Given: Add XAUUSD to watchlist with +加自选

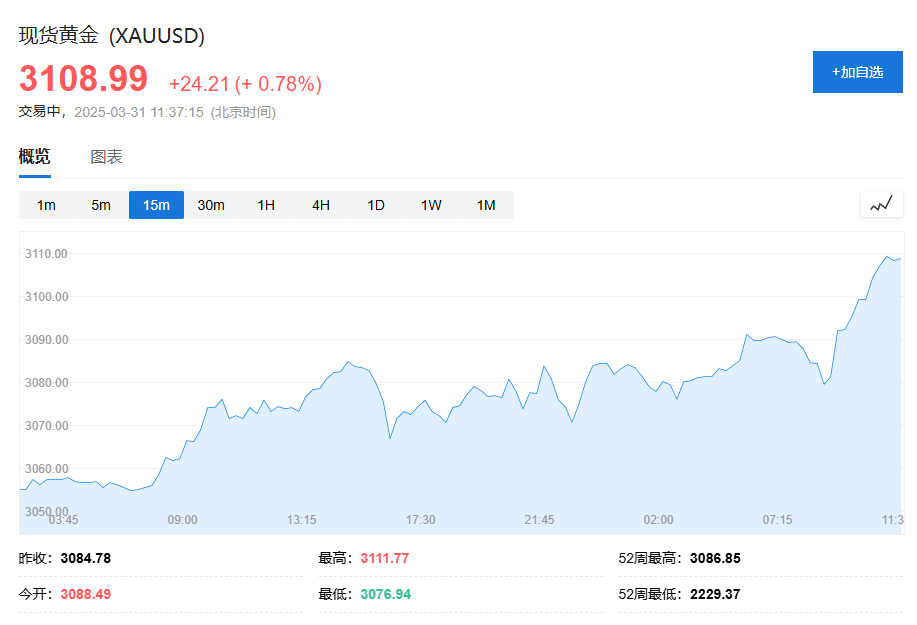Looking at the screenshot, I should click(x=857, y=72).
